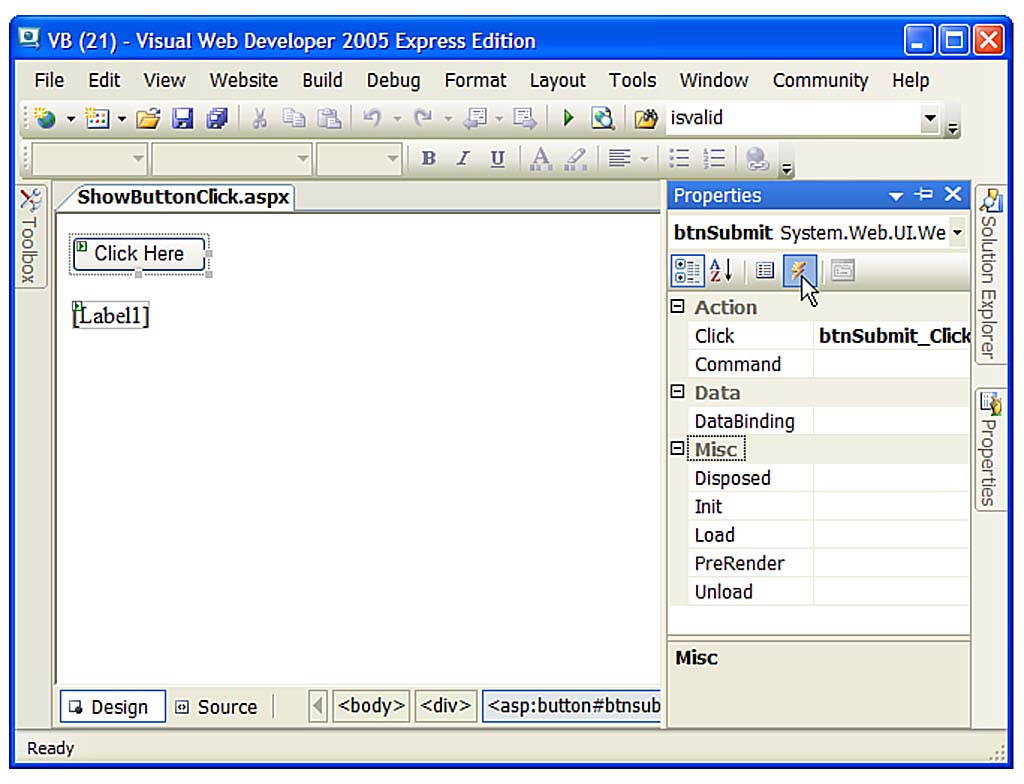Viewport: 1024px width, 784px height.
Task: Select the <body> tag navigator button
Action: pyautogui.click(x=371, y=706)
